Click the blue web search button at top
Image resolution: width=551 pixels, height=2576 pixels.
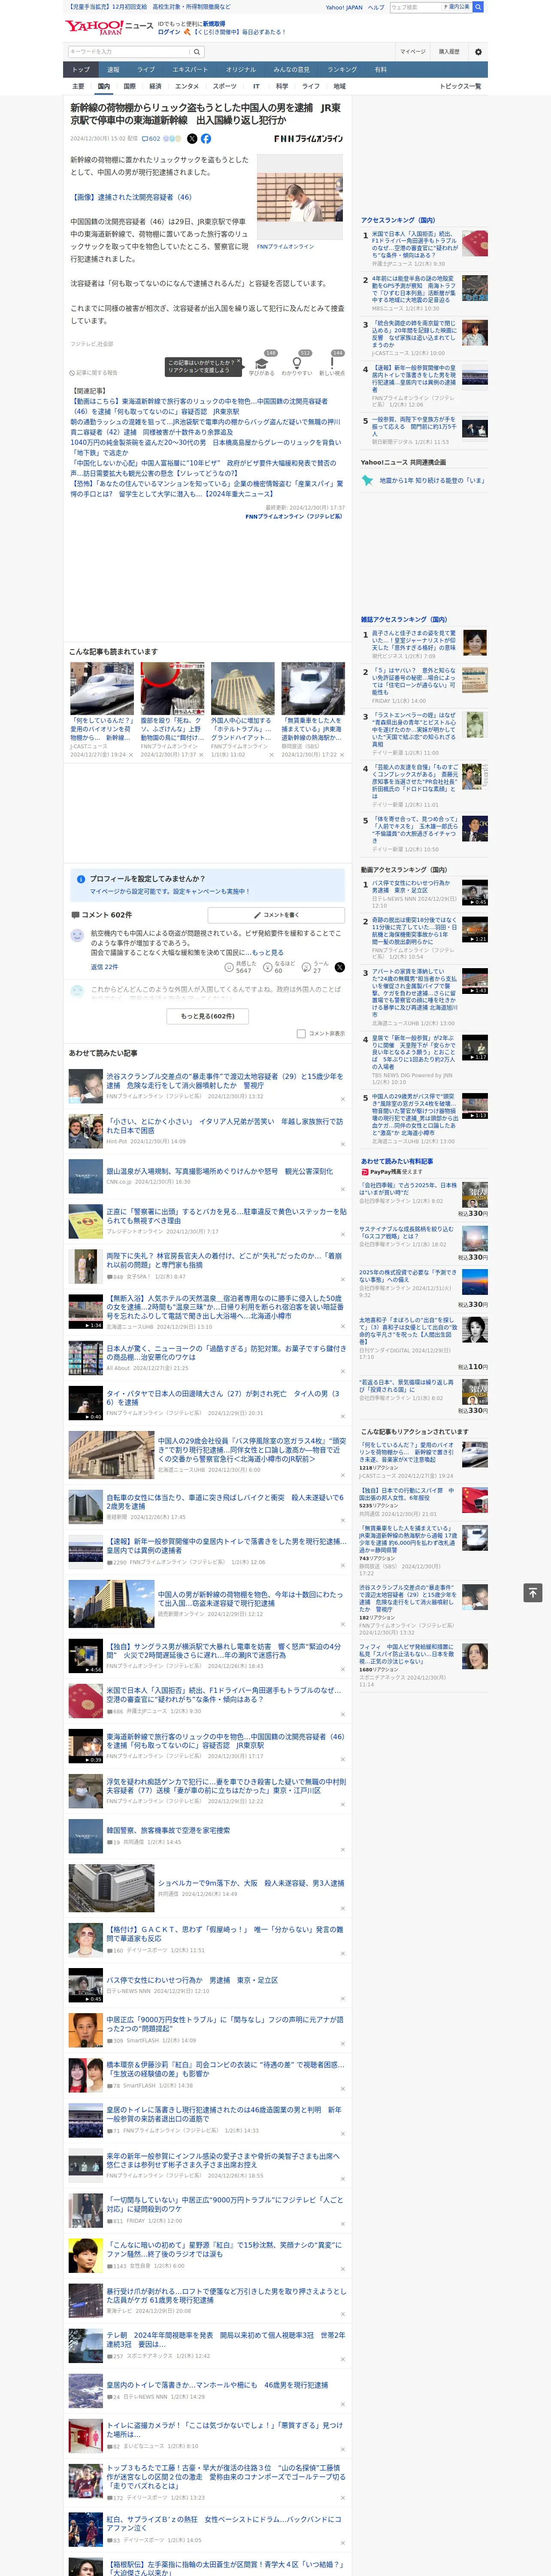pyautogui.click(x=478, y=7)
